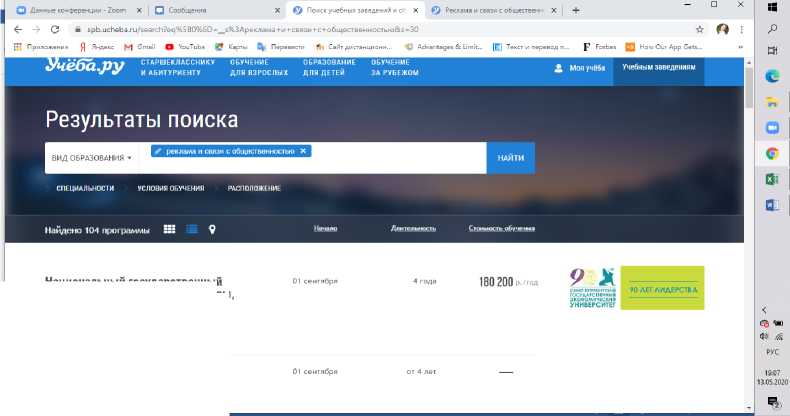790x416 pixels.
Task: Reload the current browser page
Action: [x=55, y=30]
